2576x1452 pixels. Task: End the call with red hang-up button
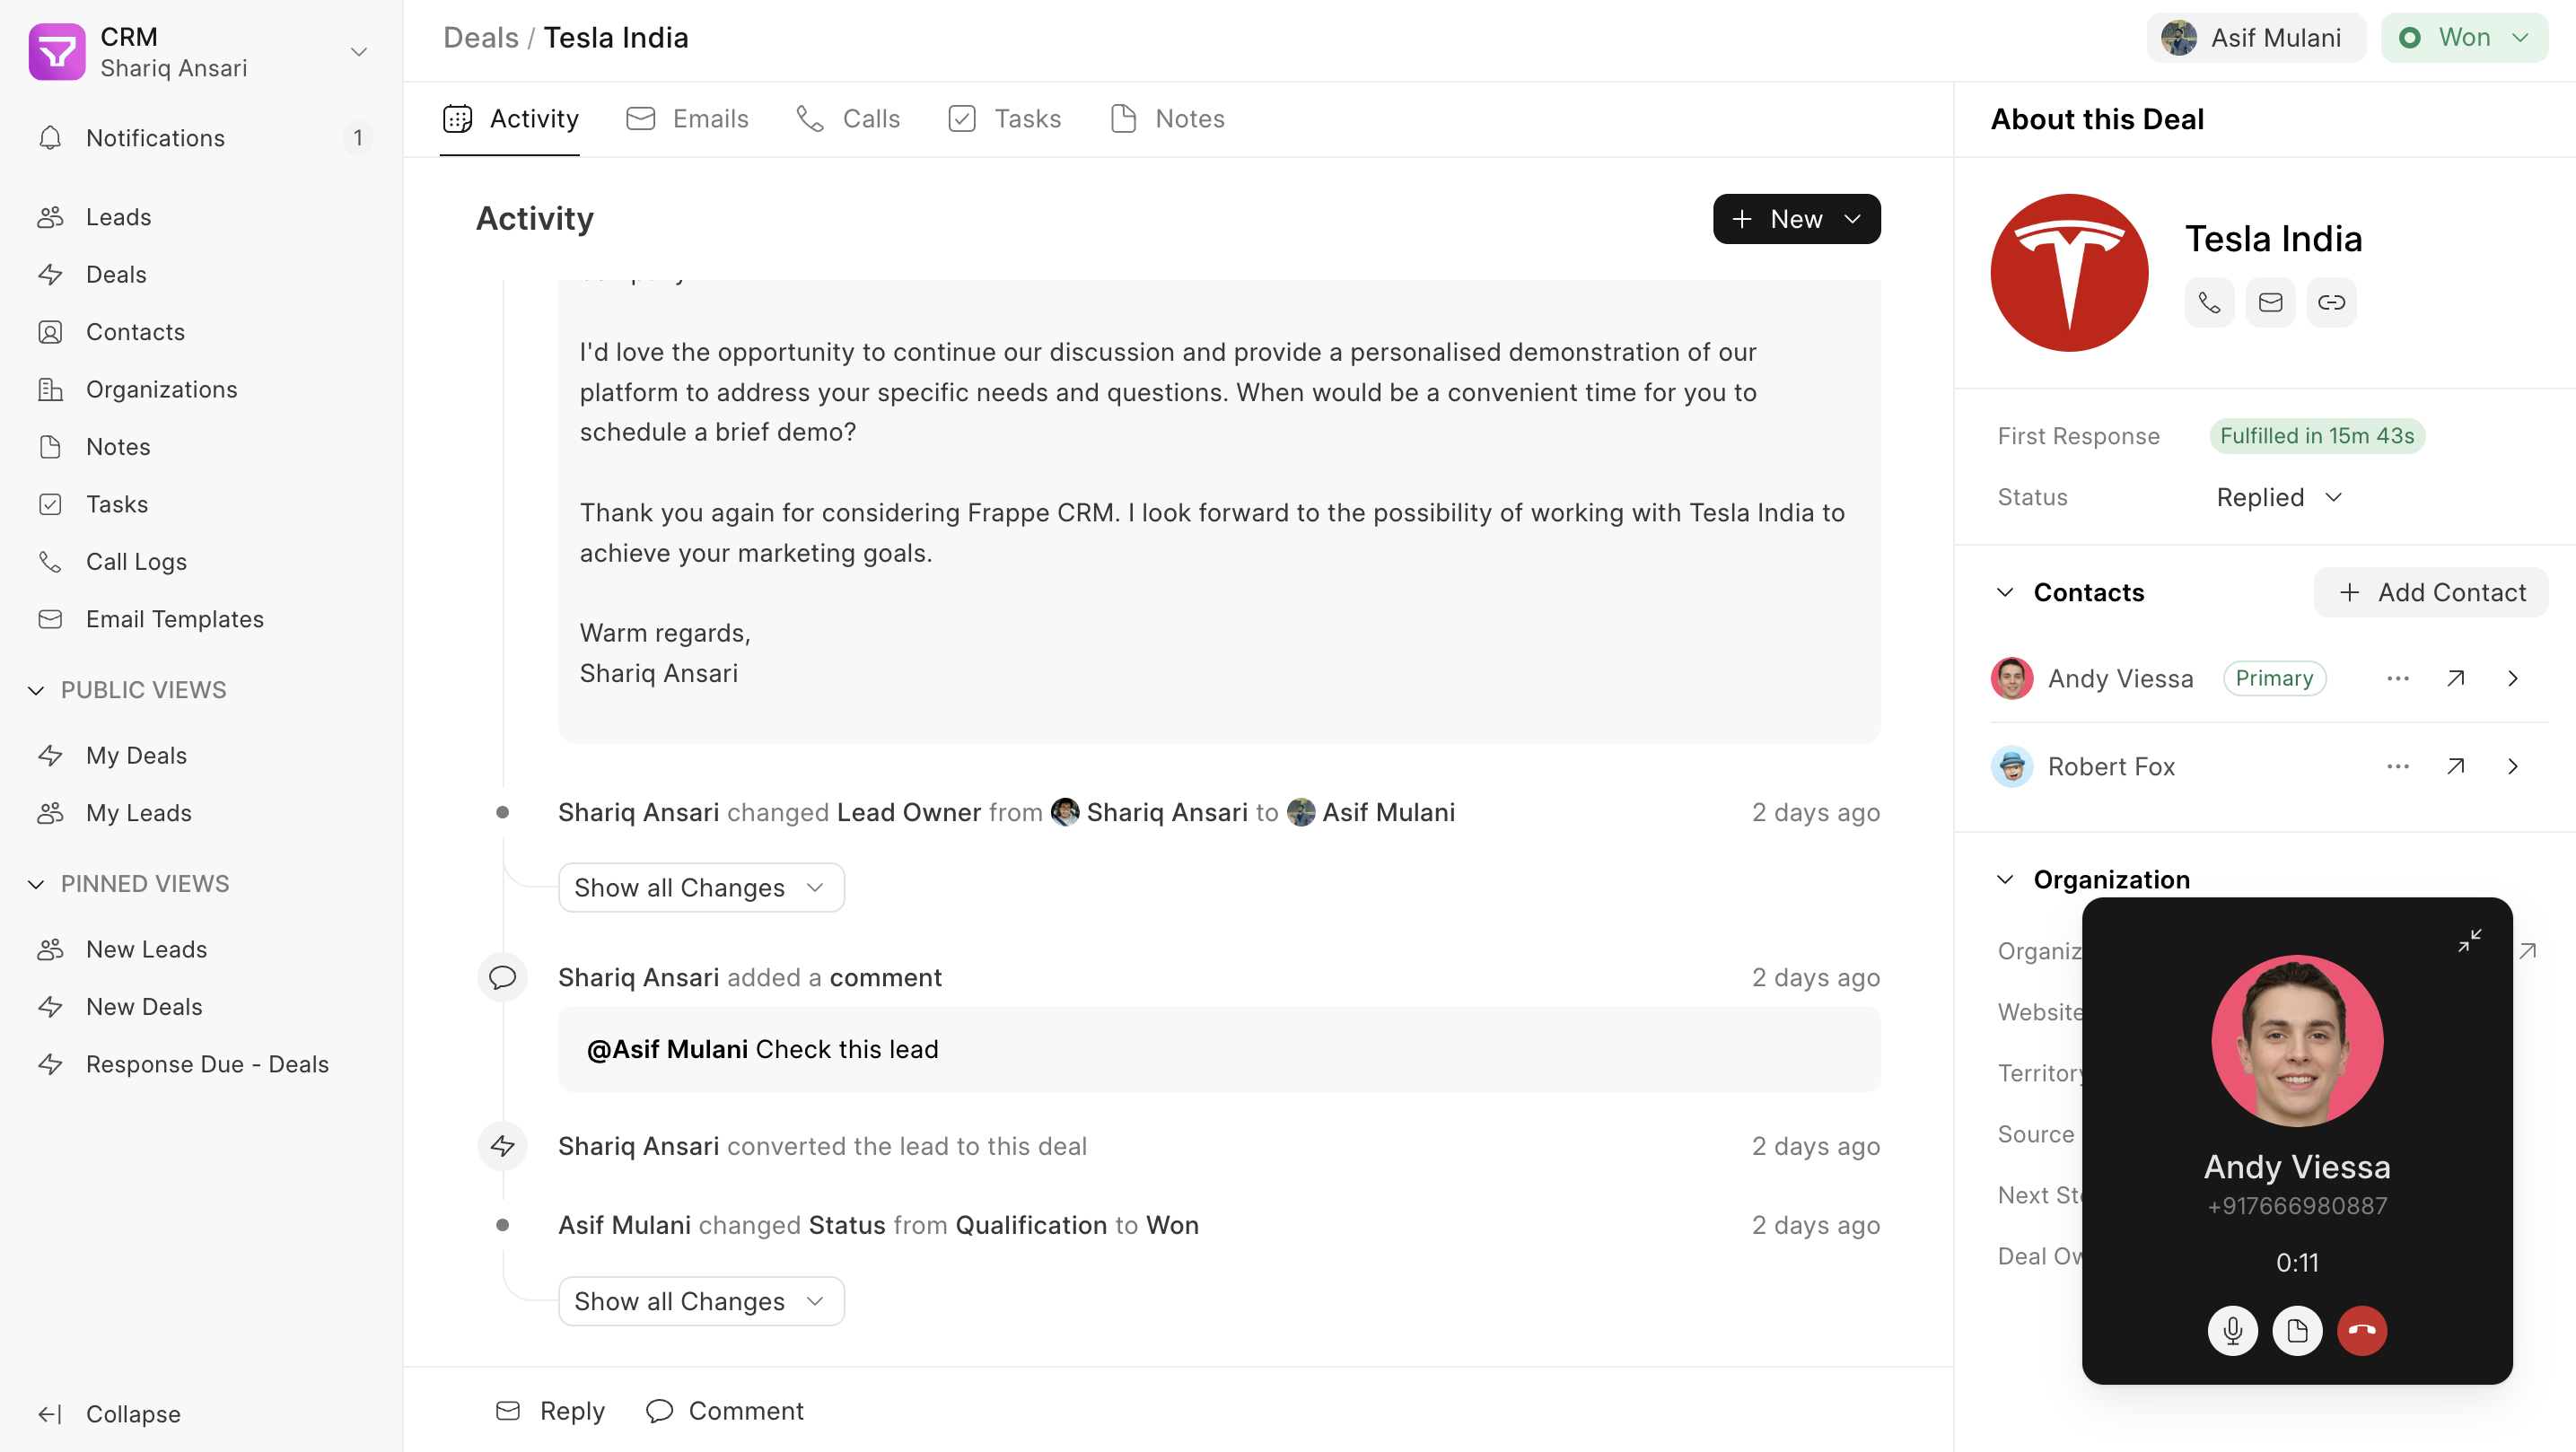2362,1331
